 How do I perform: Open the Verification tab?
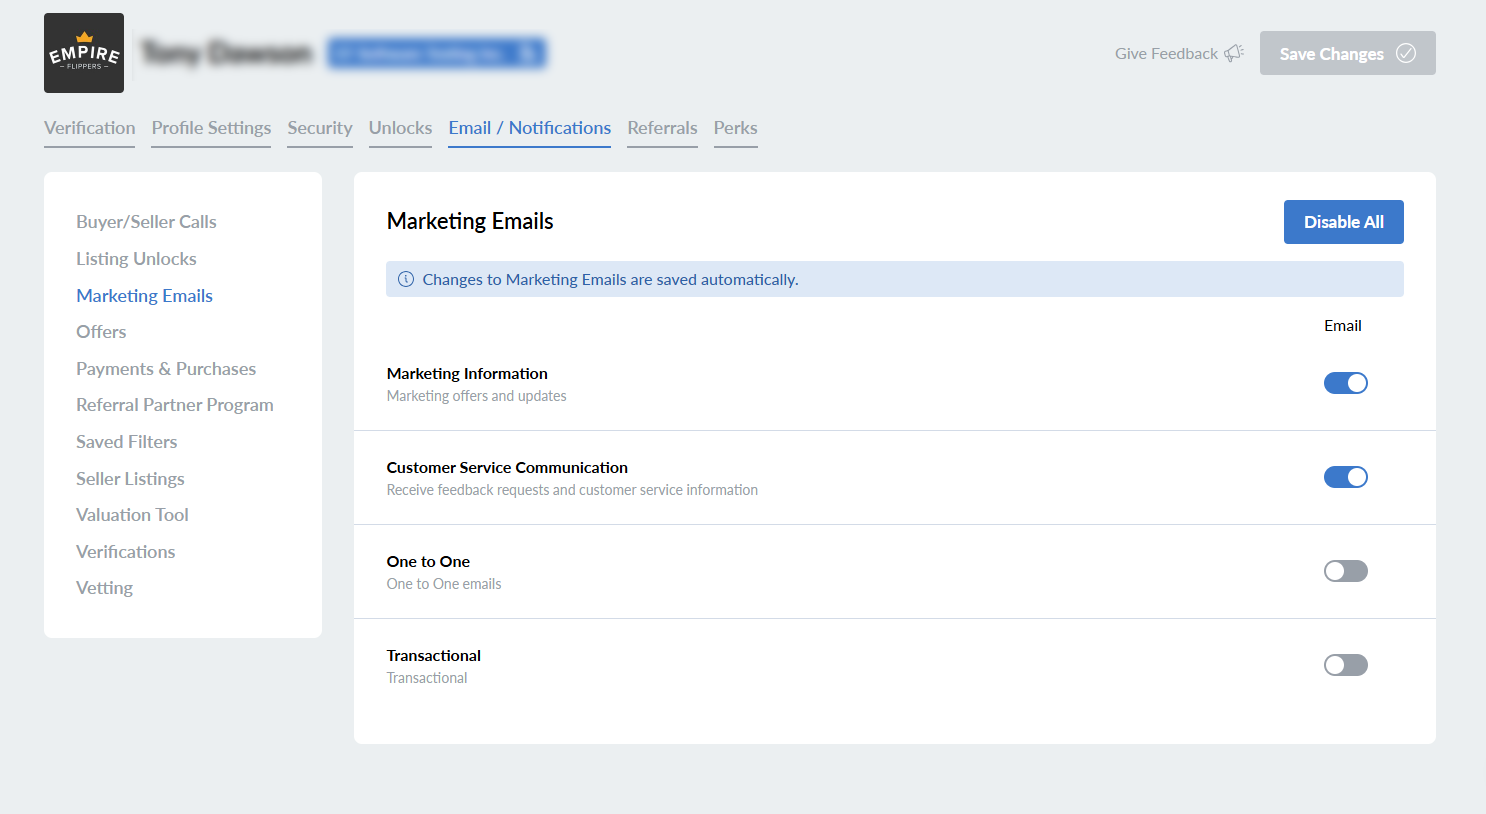[x=89, y=128]
